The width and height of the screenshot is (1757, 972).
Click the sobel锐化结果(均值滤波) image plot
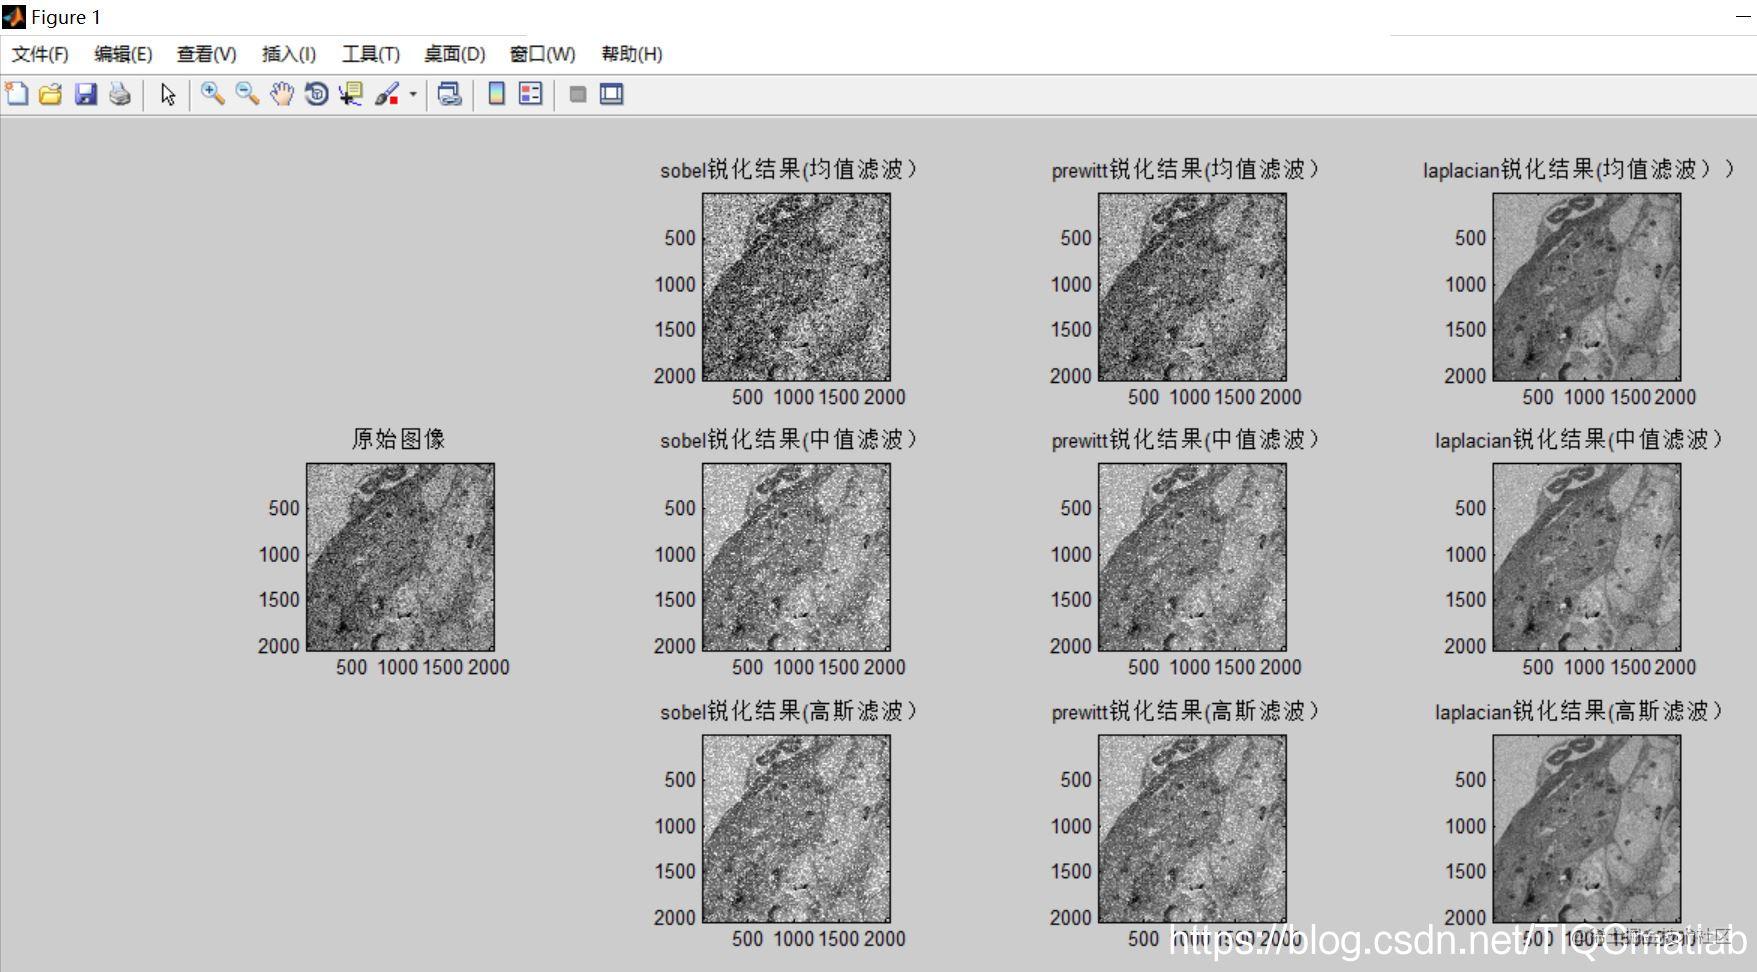click(x=796, y=287)
